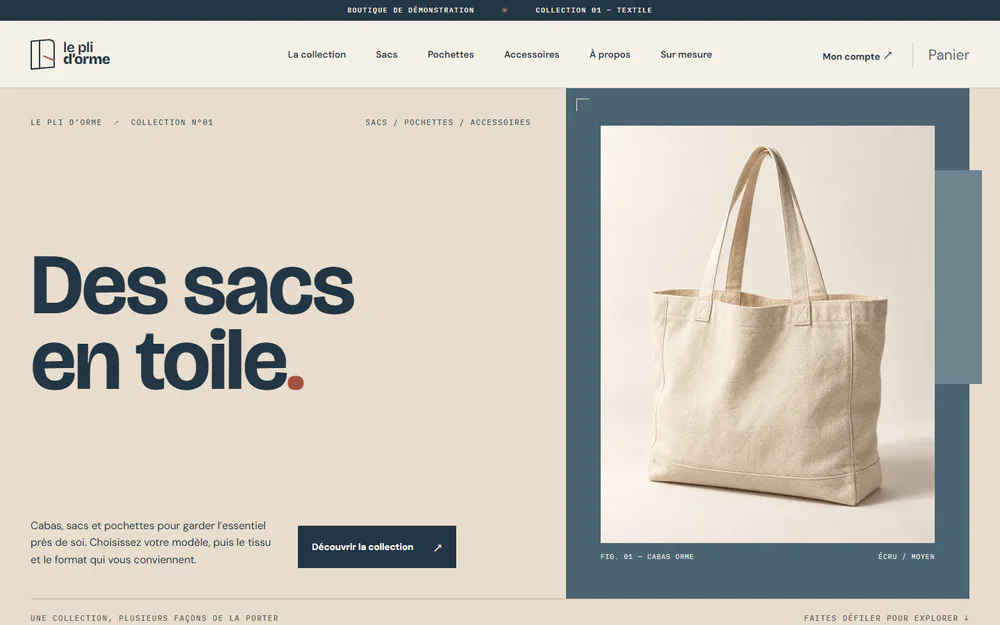Click the paragraph starting "Cabas, sacs et pochettes"

coord(151,543)
